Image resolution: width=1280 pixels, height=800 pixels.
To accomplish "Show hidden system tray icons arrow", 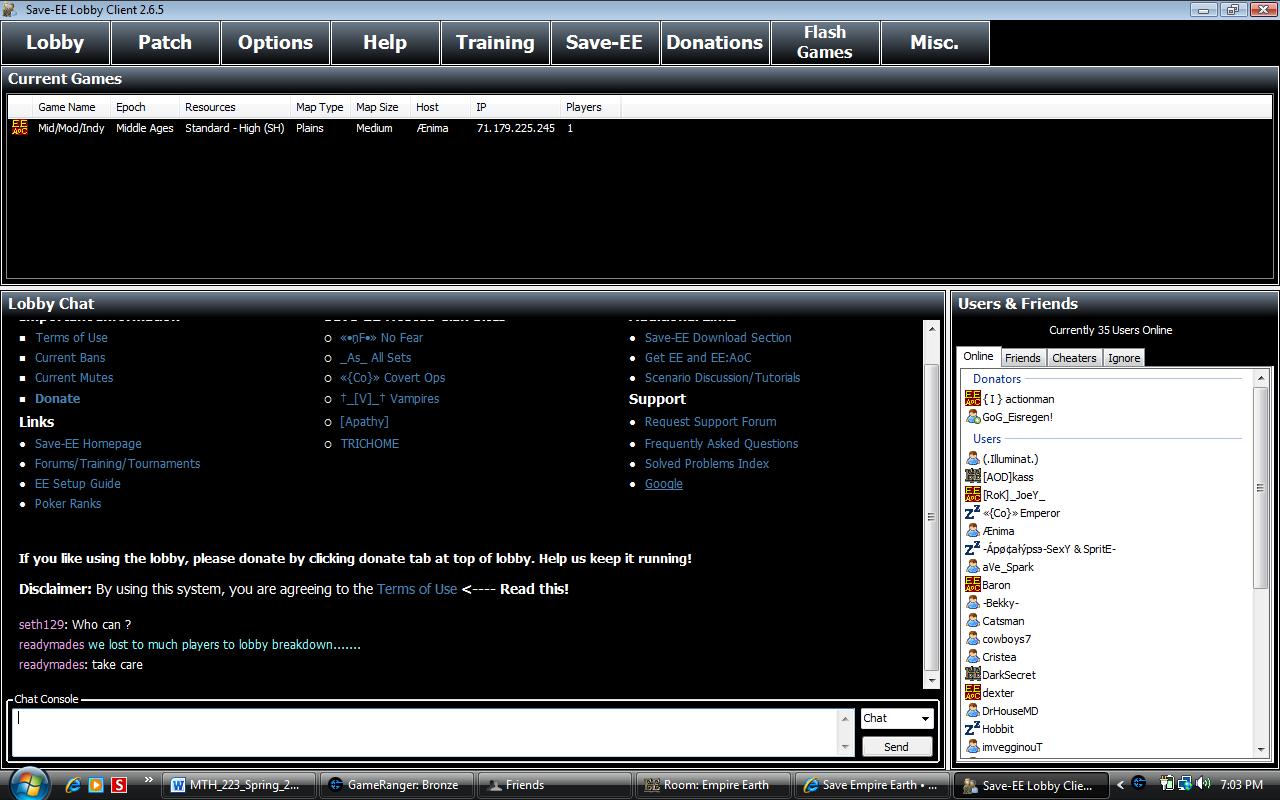I will click(x=1120, y=785).
